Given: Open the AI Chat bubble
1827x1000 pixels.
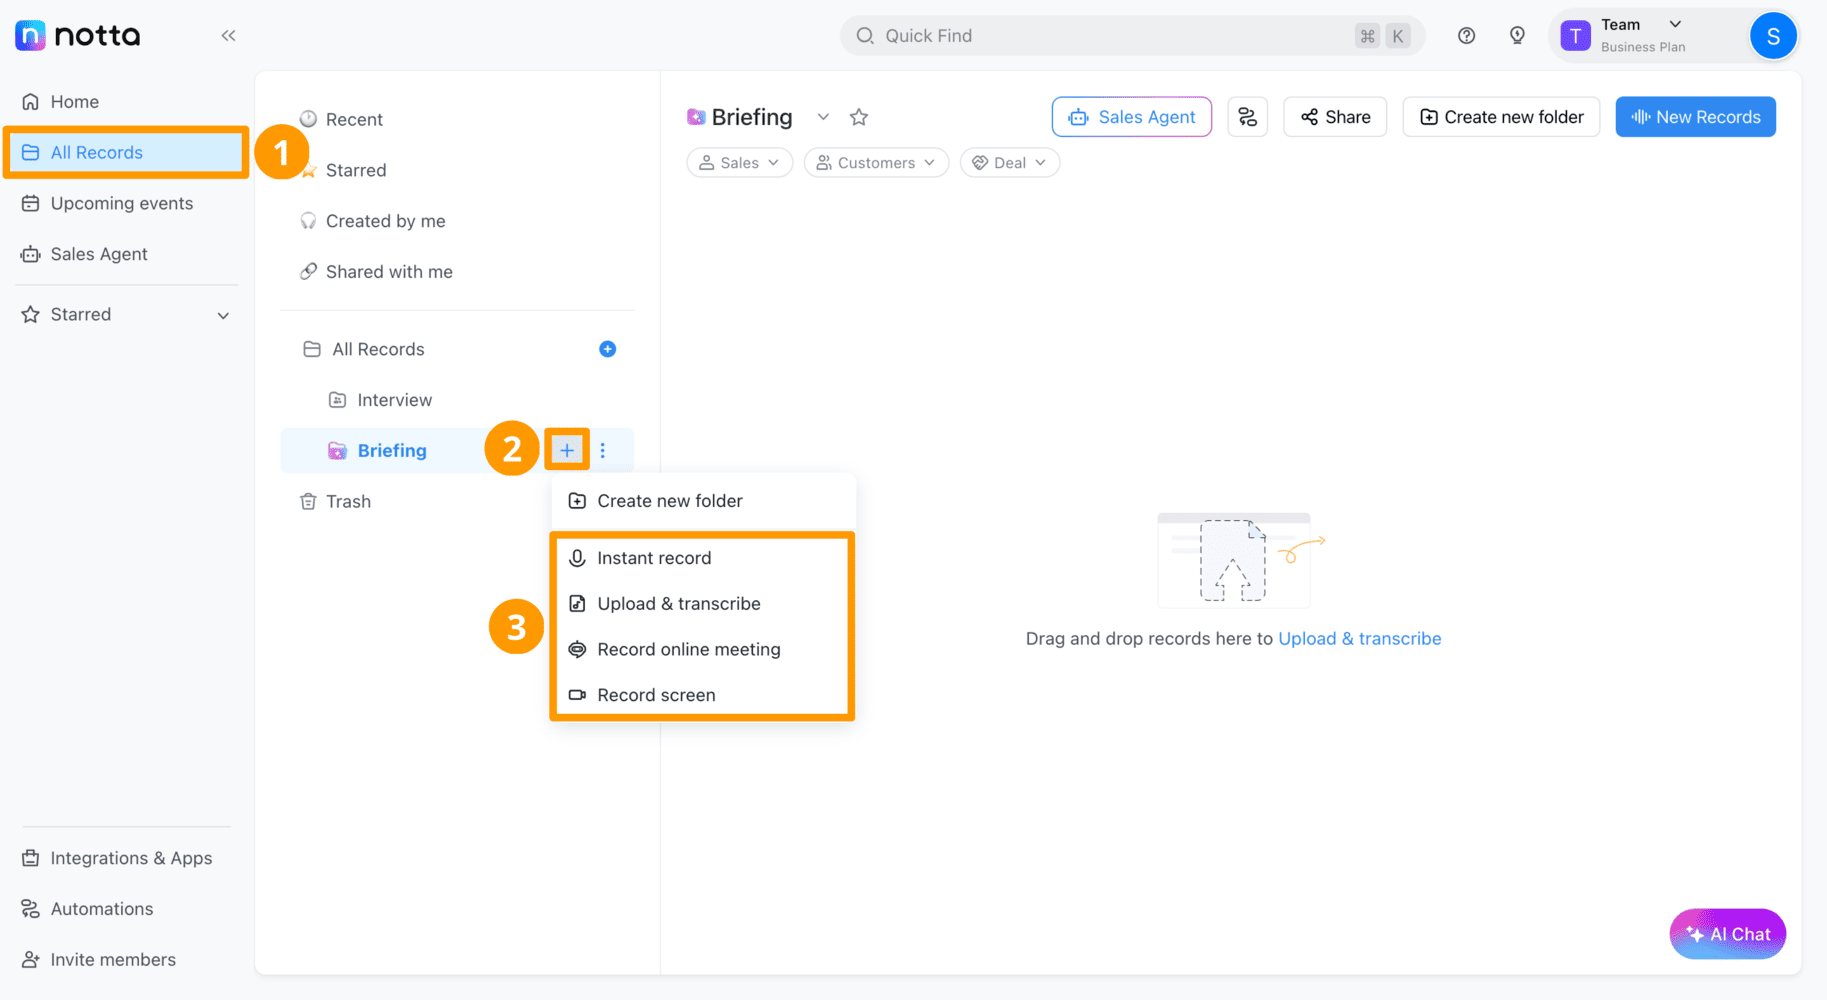Looking at the screenshot, I should pyautogui.click(x=1727, y=934).
